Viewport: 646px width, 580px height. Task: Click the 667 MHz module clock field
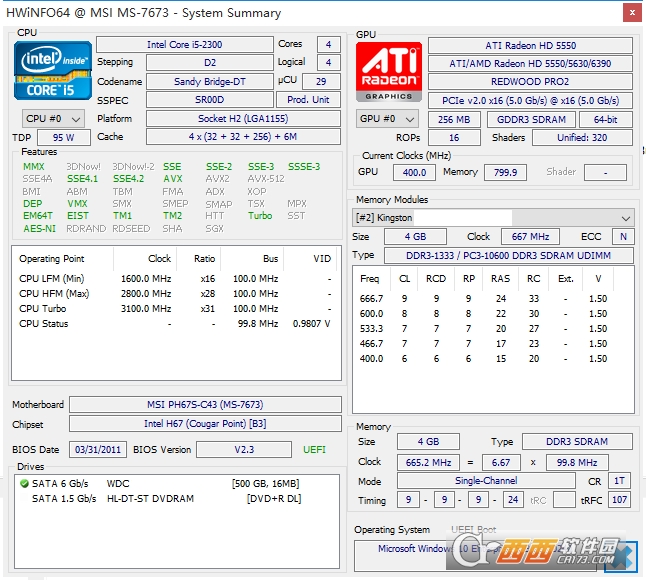tap(530, 236)
